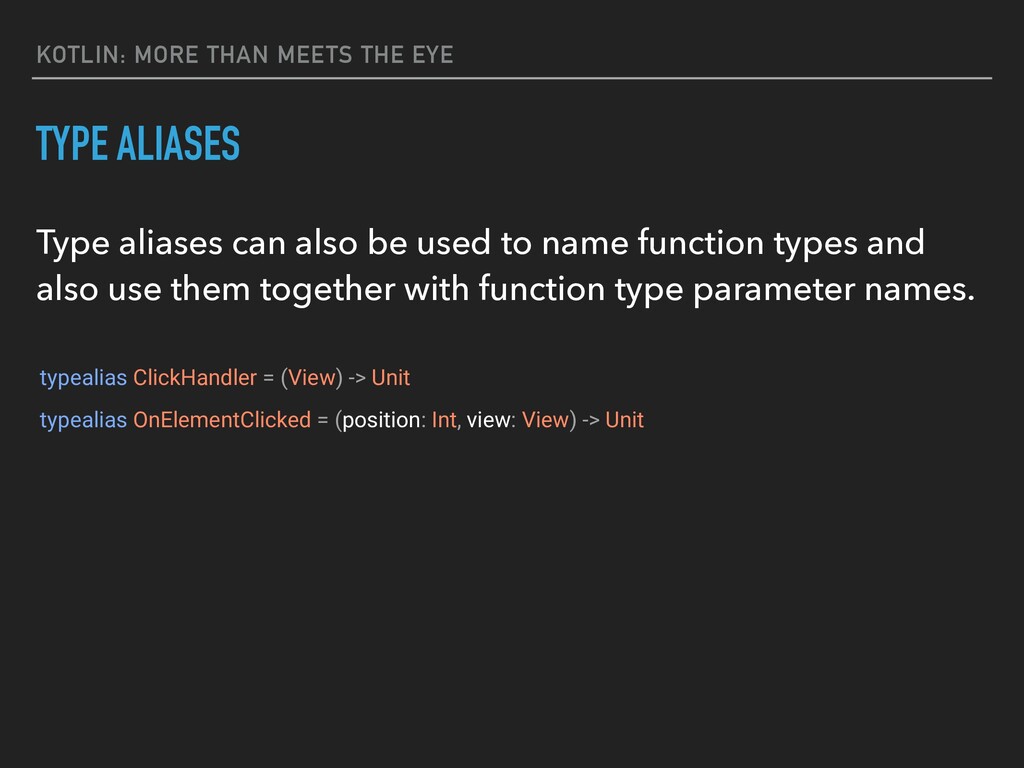
Task: Click the 'view:' parameter name
Action: (x=491, y=420)
